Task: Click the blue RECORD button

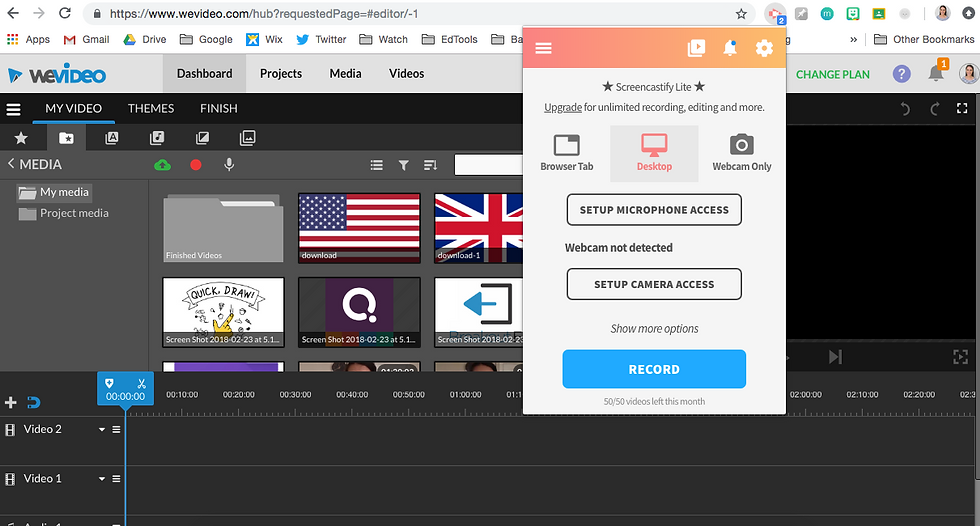Action: (x=654, y=369)
